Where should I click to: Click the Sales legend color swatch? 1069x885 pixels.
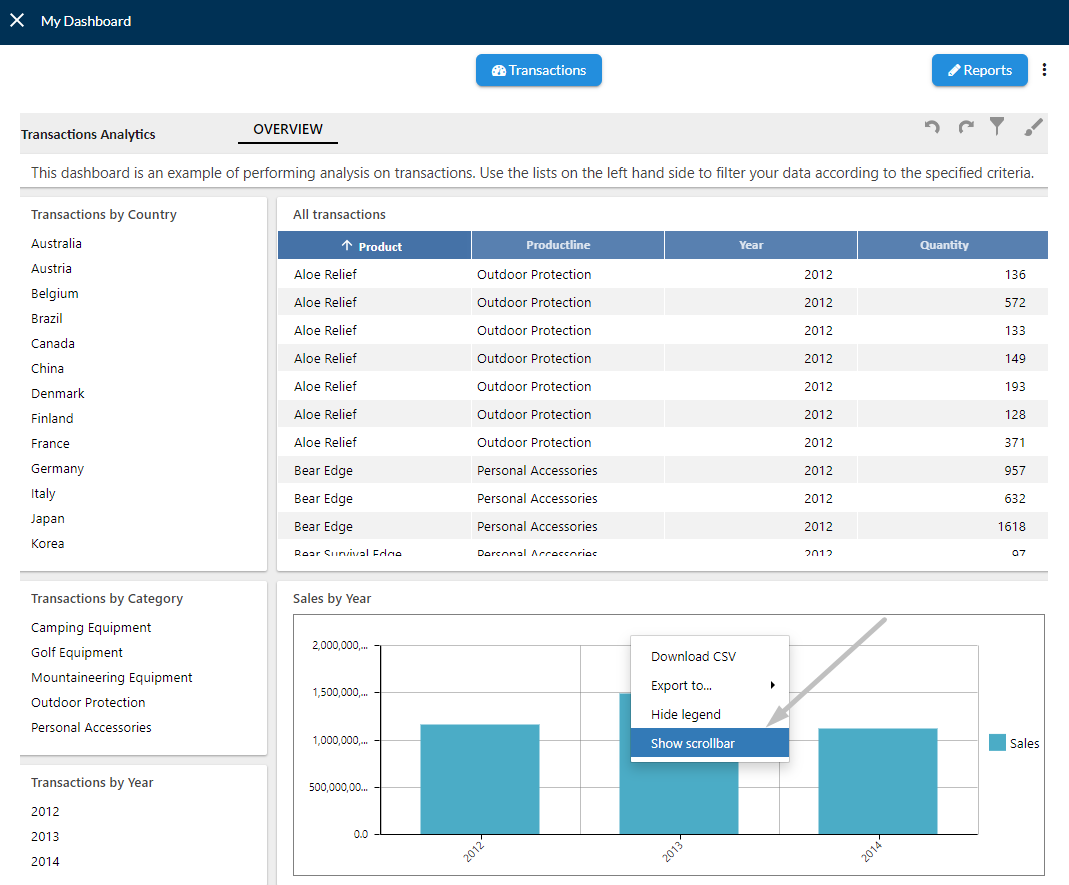pos(997,742)
